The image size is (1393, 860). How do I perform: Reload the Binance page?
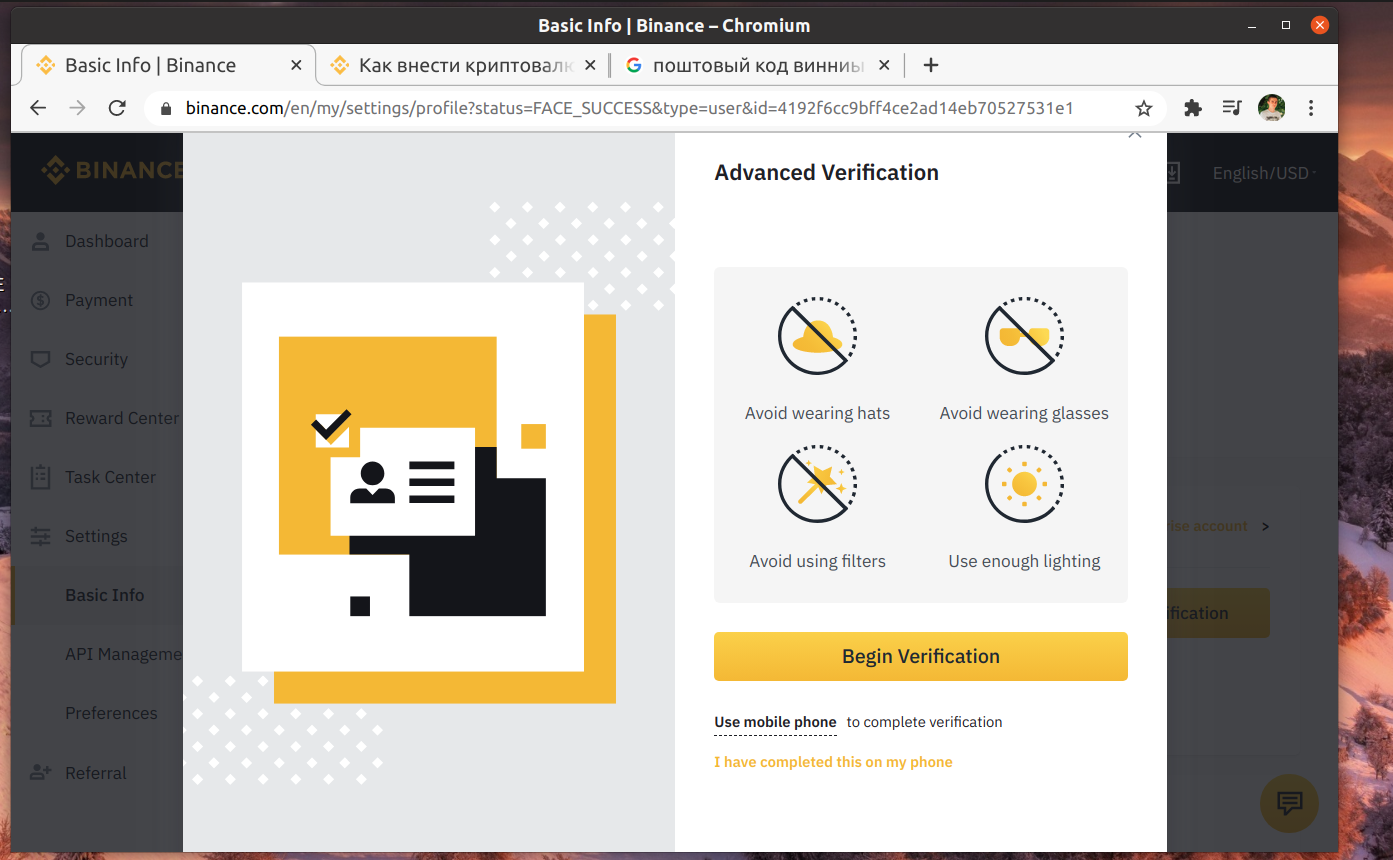(x=117, y=108)
